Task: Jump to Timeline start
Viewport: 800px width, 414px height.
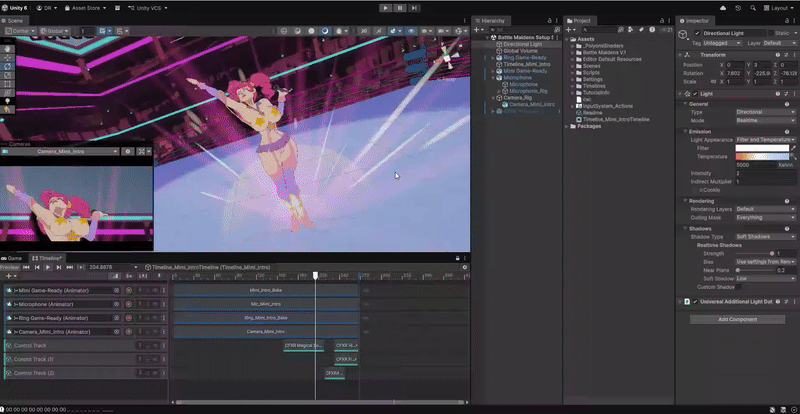Action: point(27,267)
